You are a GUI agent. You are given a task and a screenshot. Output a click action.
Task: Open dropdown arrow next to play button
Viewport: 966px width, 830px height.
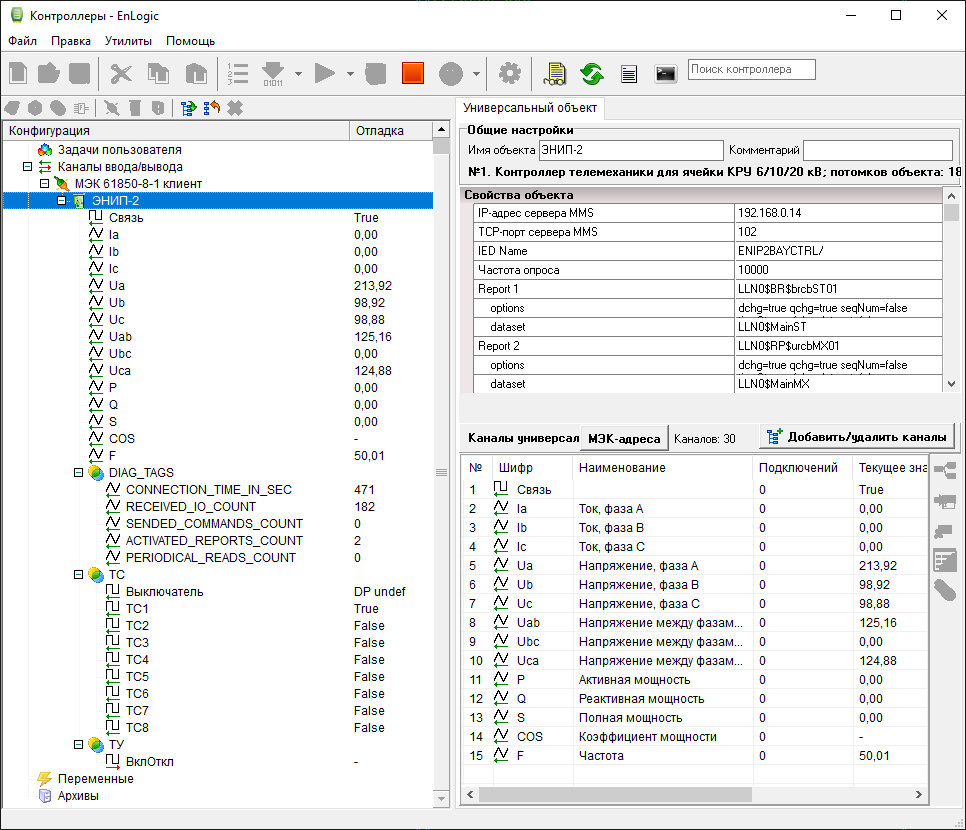pos(350,73)
